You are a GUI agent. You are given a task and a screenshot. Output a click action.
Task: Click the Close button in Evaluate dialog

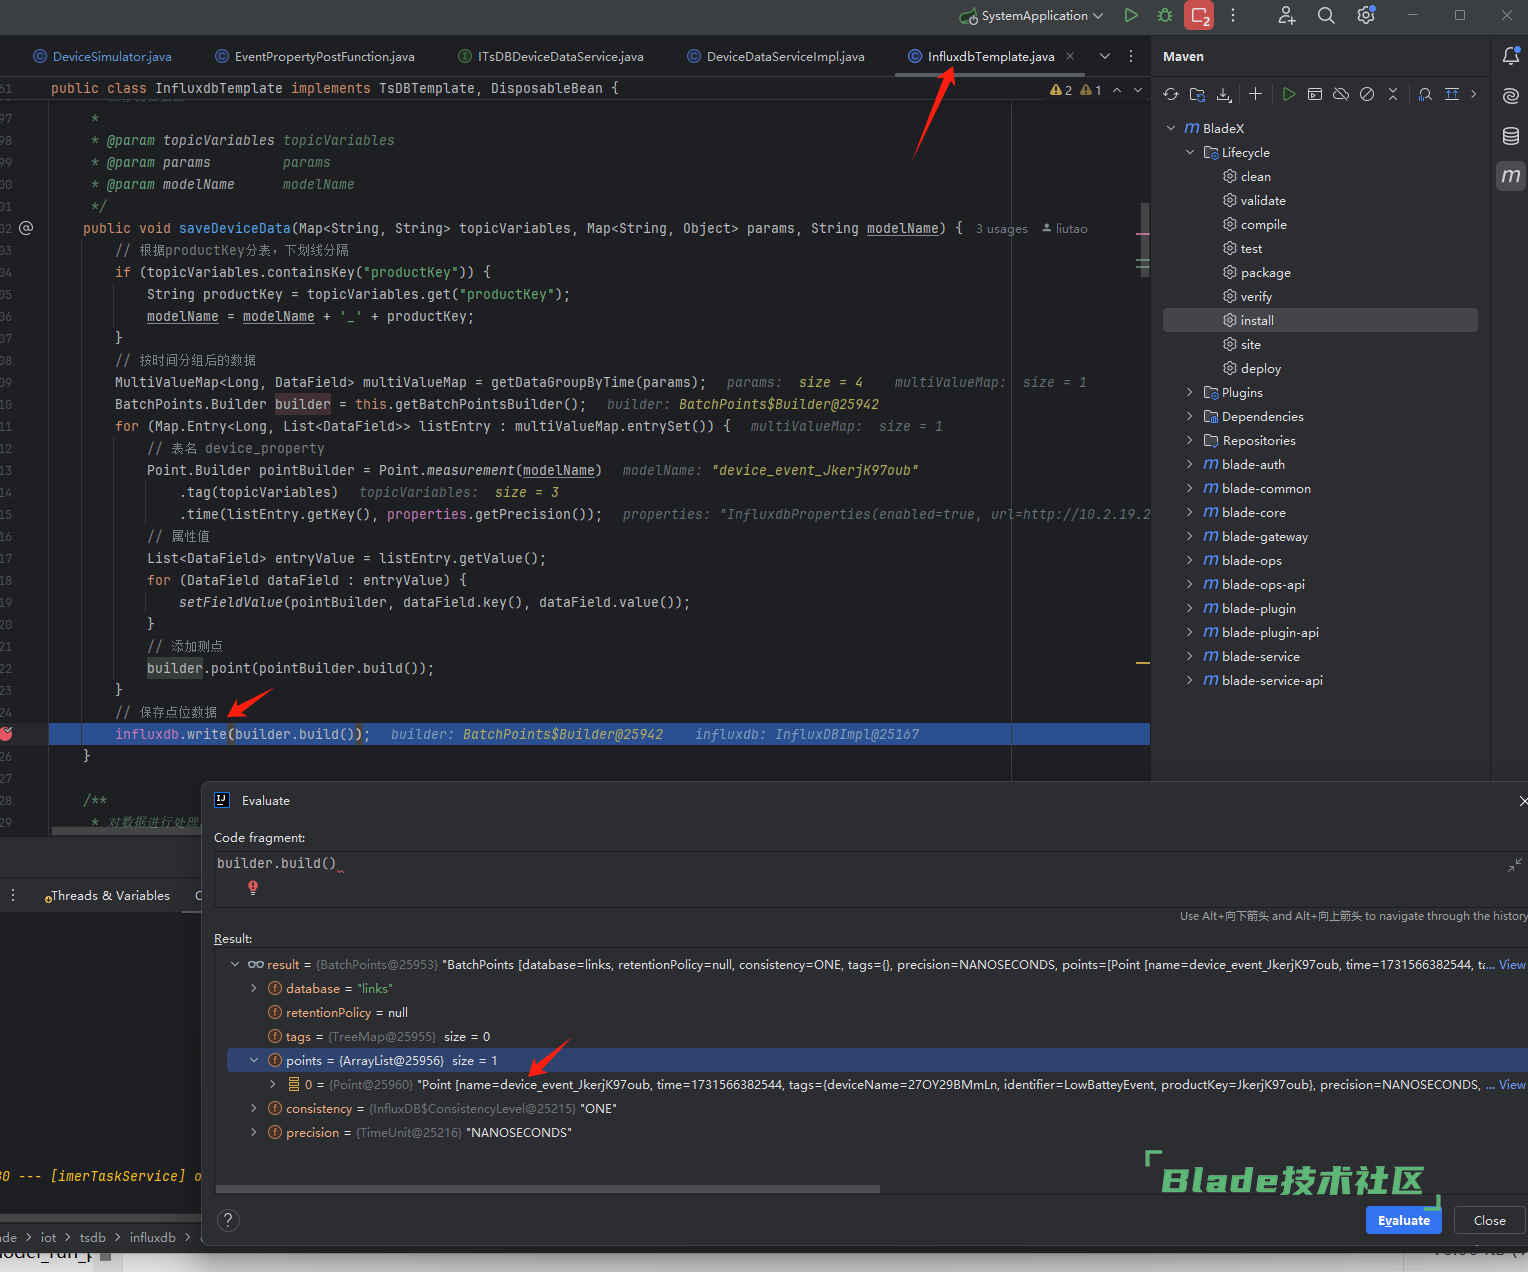[x=1489, y=1220]
